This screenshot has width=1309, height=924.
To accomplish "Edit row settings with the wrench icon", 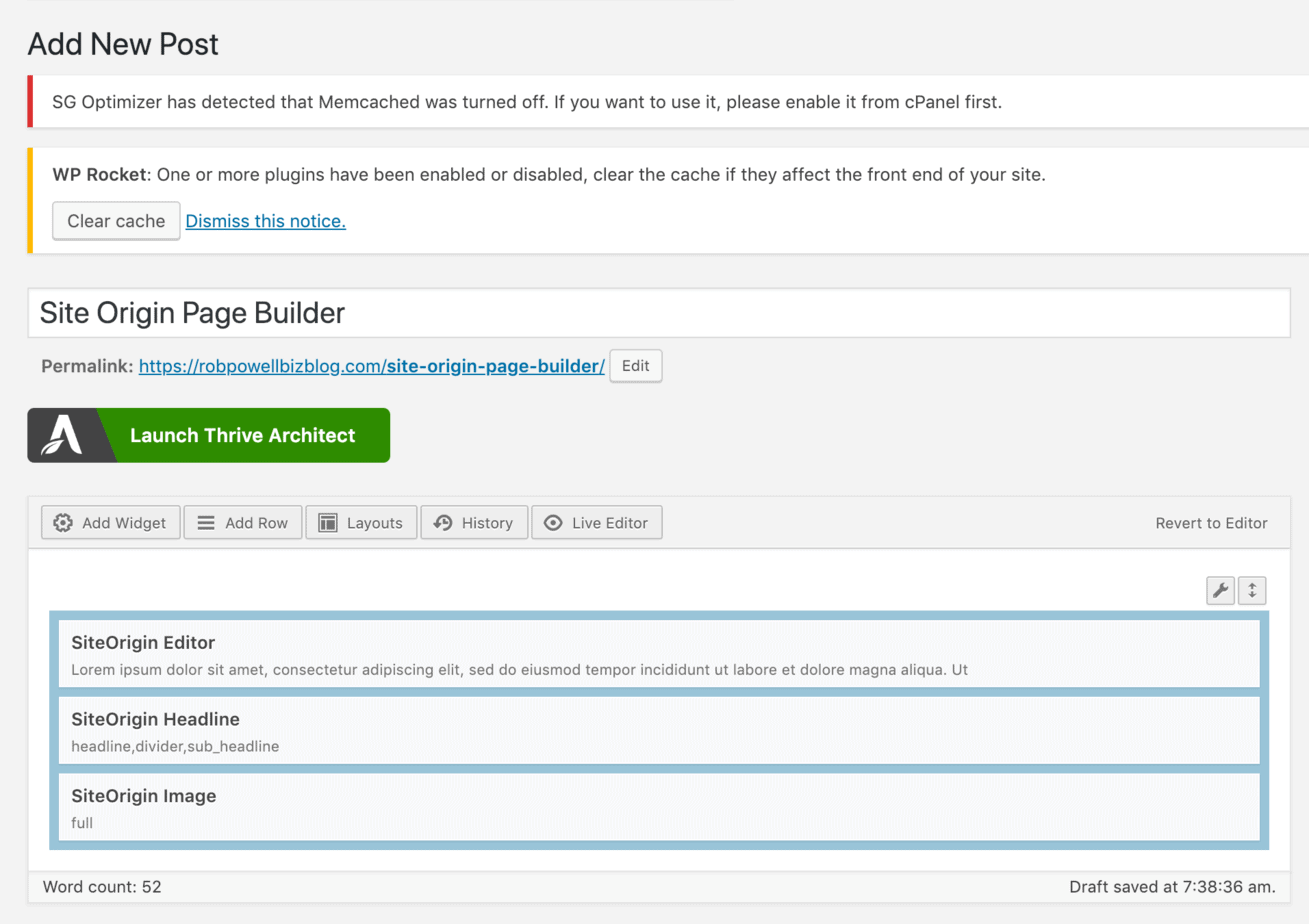I will 1220,590.
